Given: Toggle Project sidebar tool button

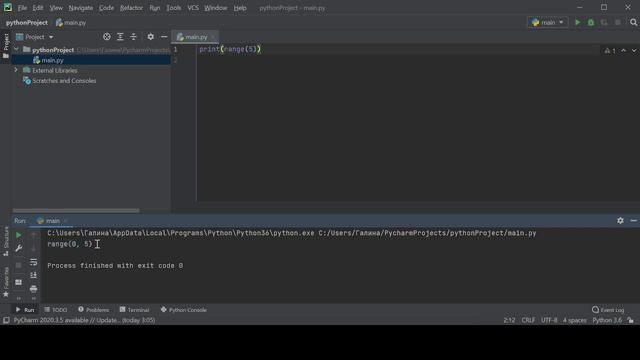Looking at the screenshot, I should (6, 46).
